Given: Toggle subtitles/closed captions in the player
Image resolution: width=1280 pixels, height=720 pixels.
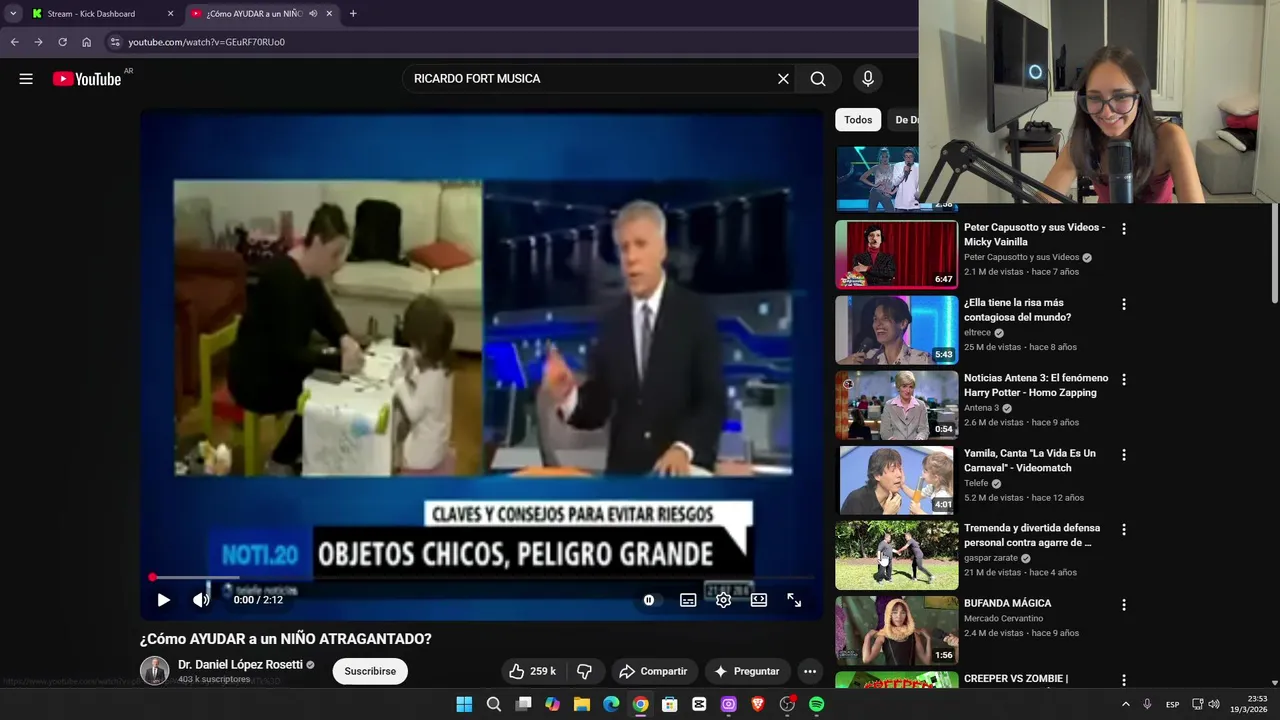Looking at the screenshot, I should click(688, 600).
